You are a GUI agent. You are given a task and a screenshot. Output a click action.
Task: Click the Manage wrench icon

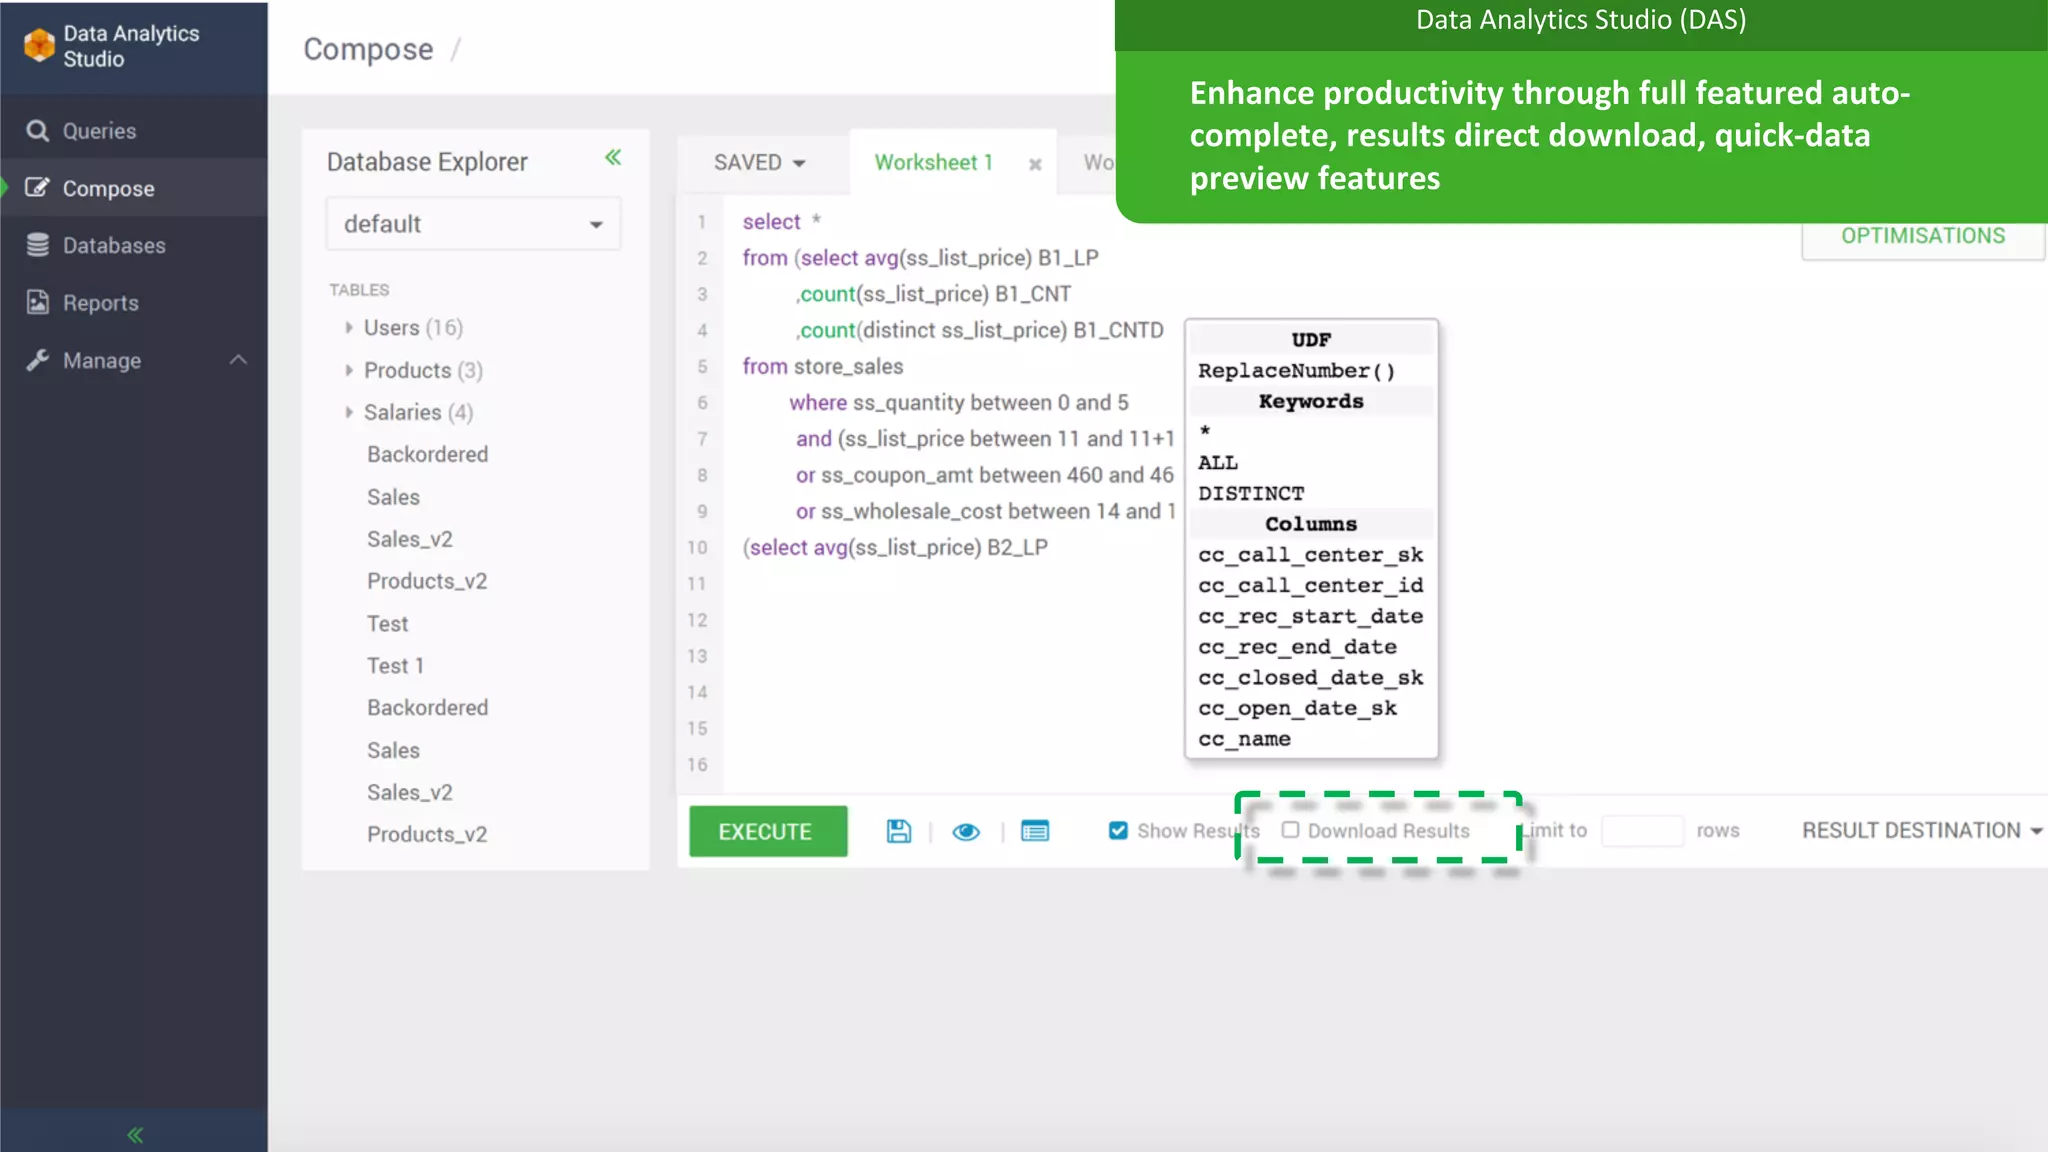point(37,360)
